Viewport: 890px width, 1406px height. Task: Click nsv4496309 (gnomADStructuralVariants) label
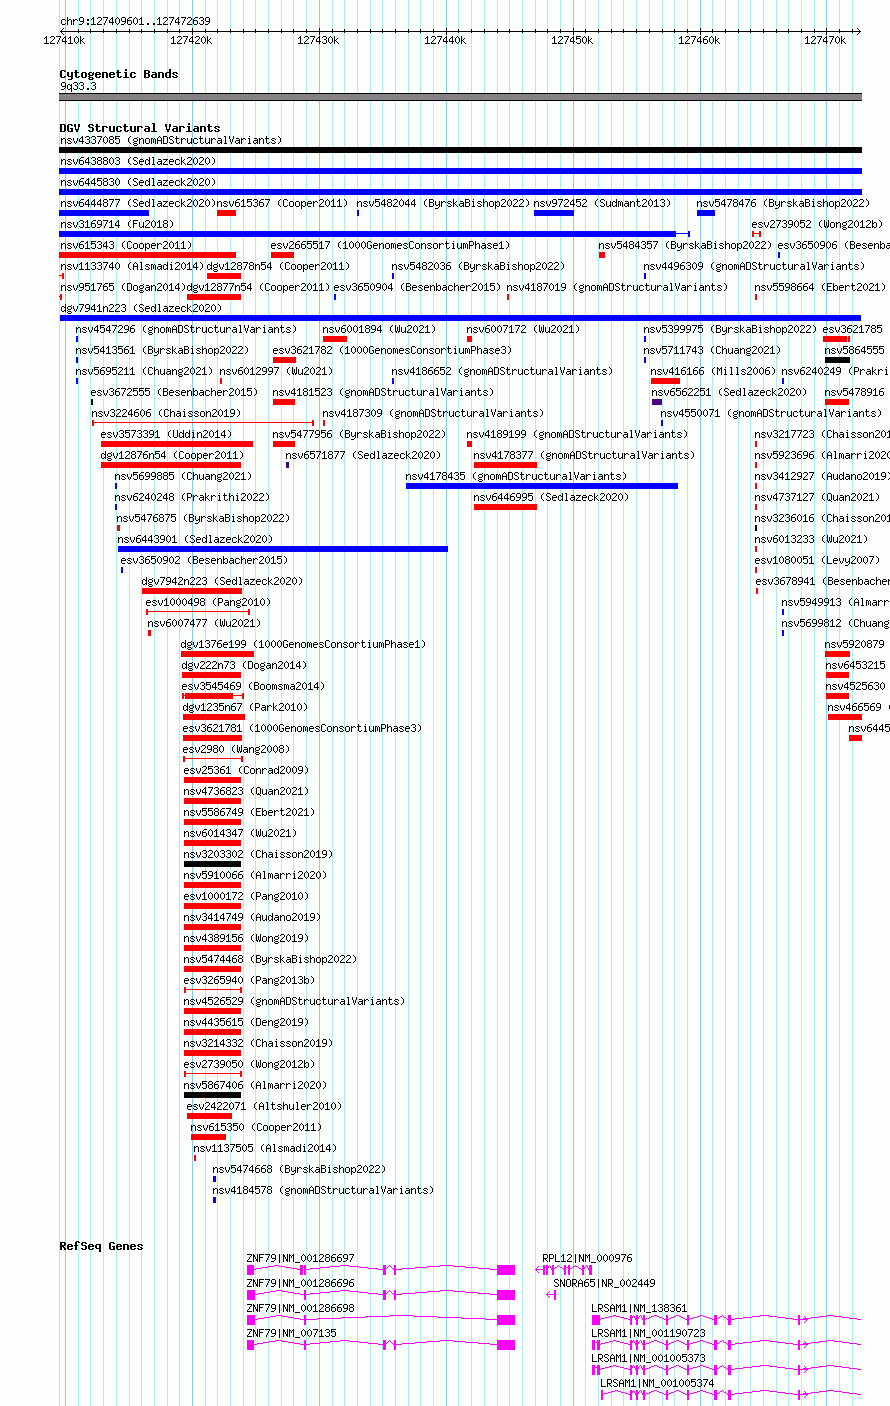[754, 266]
